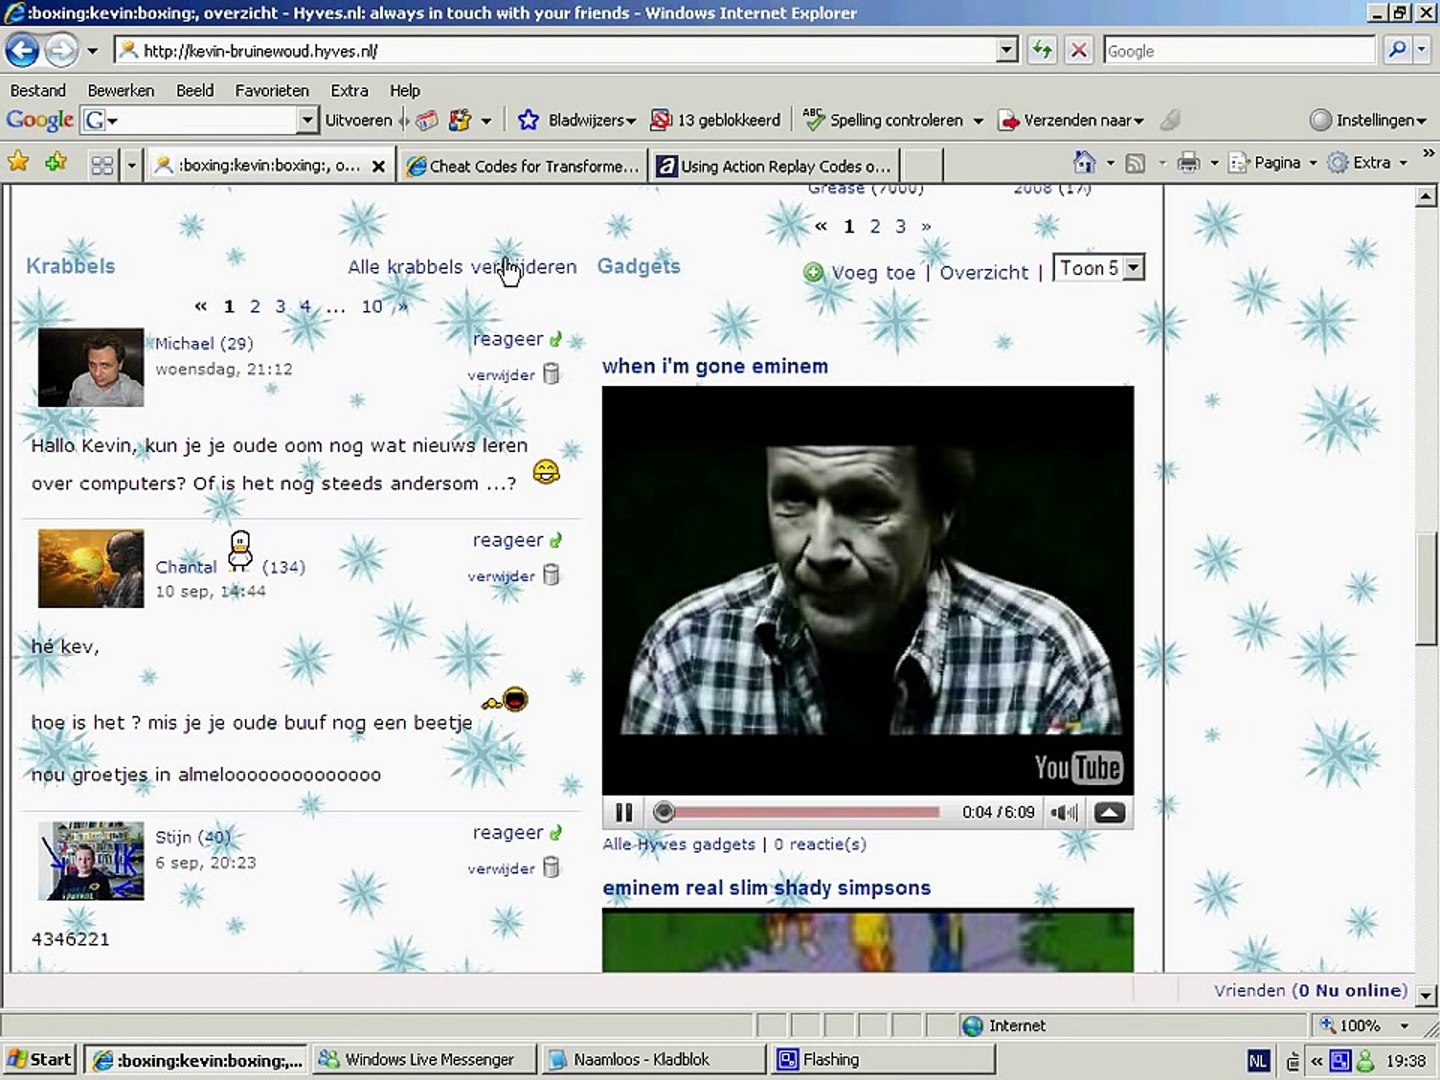The width and height of the screenshot is (1440, 1080).
Task: Click 'Verzenden naar' in the Google toolbar
Action: pyautogui.click(x=1071, y=120)
